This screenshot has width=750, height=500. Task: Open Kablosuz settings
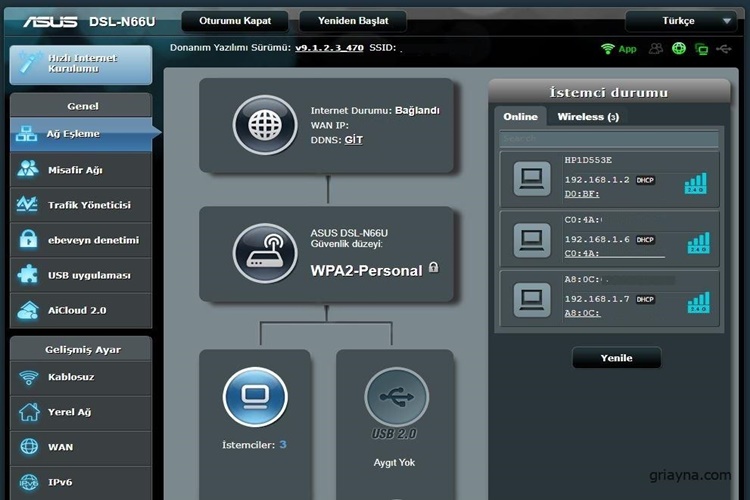point(81,377)
